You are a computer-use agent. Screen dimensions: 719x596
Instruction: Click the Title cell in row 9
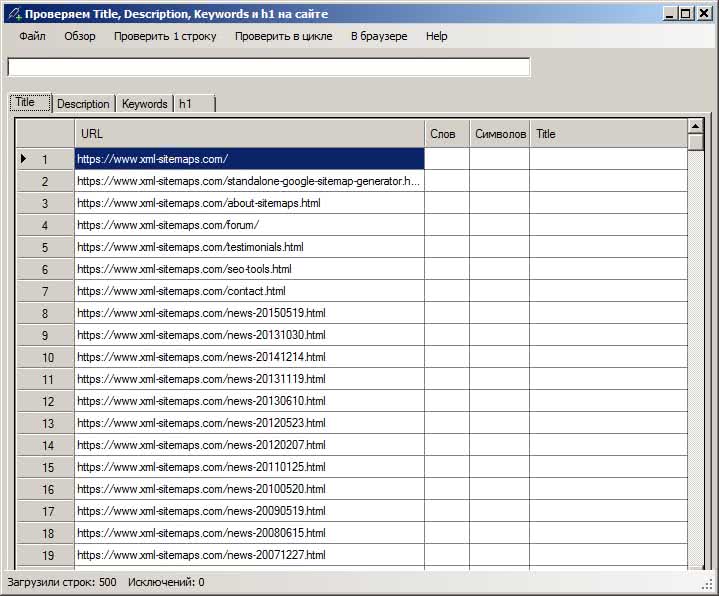pyautogui.click(x=609, y=335)
